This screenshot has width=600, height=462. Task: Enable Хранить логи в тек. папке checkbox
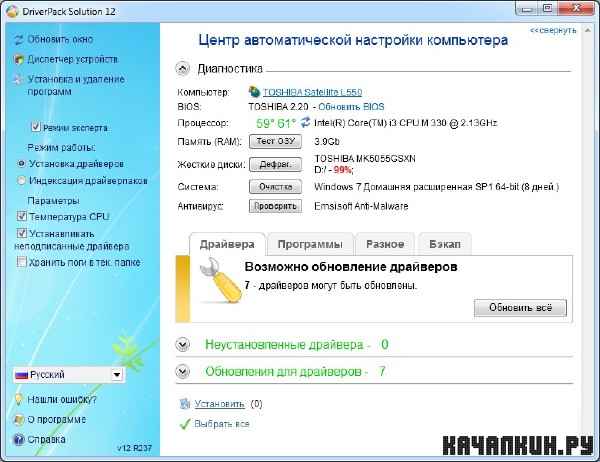(x=22, y=262)
